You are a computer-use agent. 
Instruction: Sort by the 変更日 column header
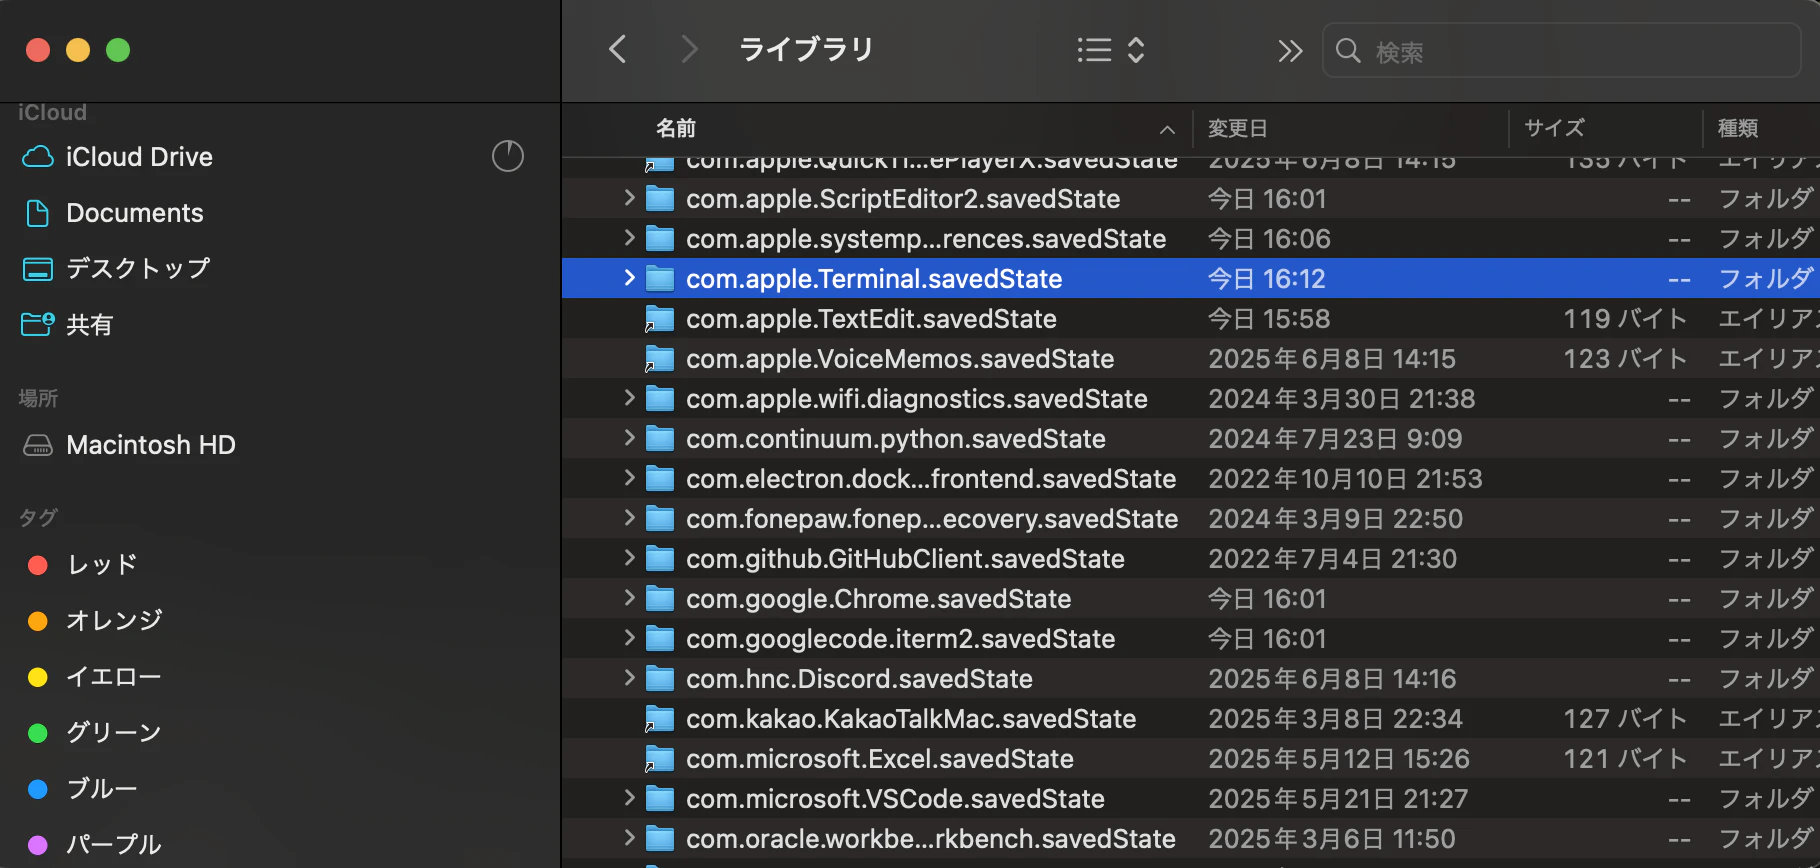pos(1238,128)
